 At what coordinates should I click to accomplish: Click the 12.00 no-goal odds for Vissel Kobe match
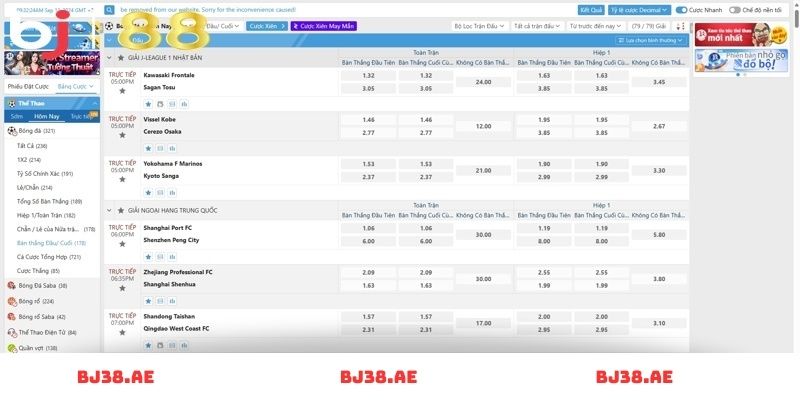click(483, 127)
